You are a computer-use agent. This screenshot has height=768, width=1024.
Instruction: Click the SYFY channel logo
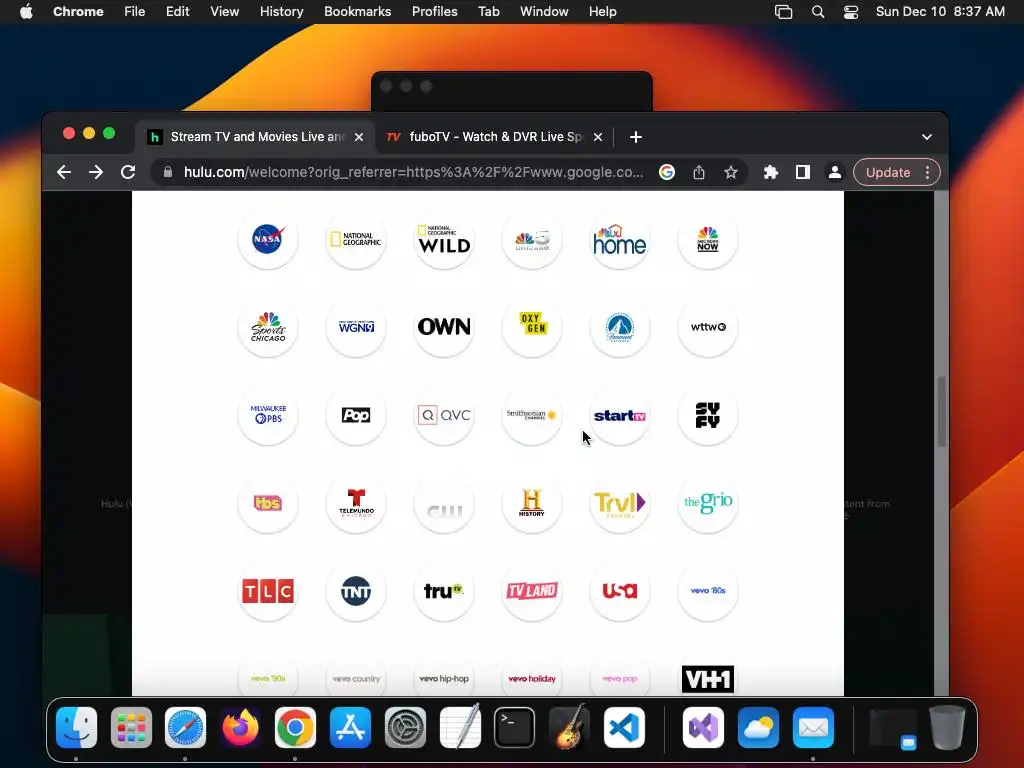point(708,415)
